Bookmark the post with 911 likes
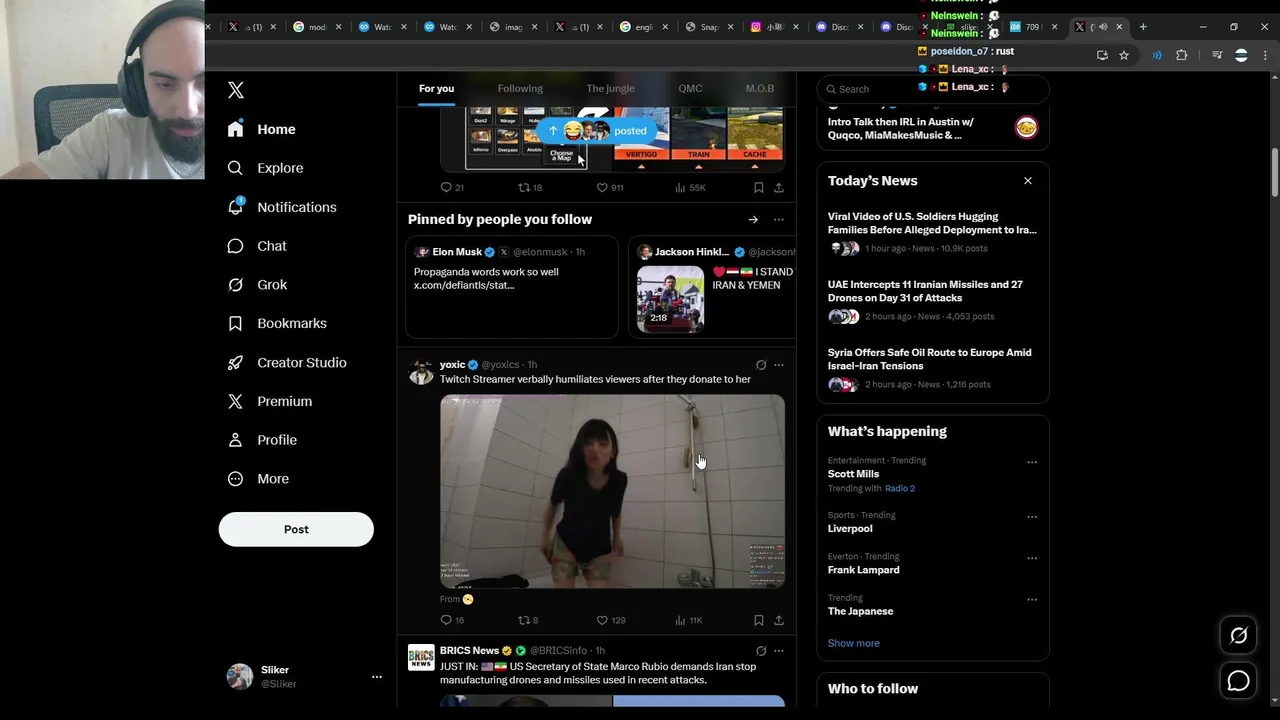This screenshot has height=720, width=1280. 758,187
